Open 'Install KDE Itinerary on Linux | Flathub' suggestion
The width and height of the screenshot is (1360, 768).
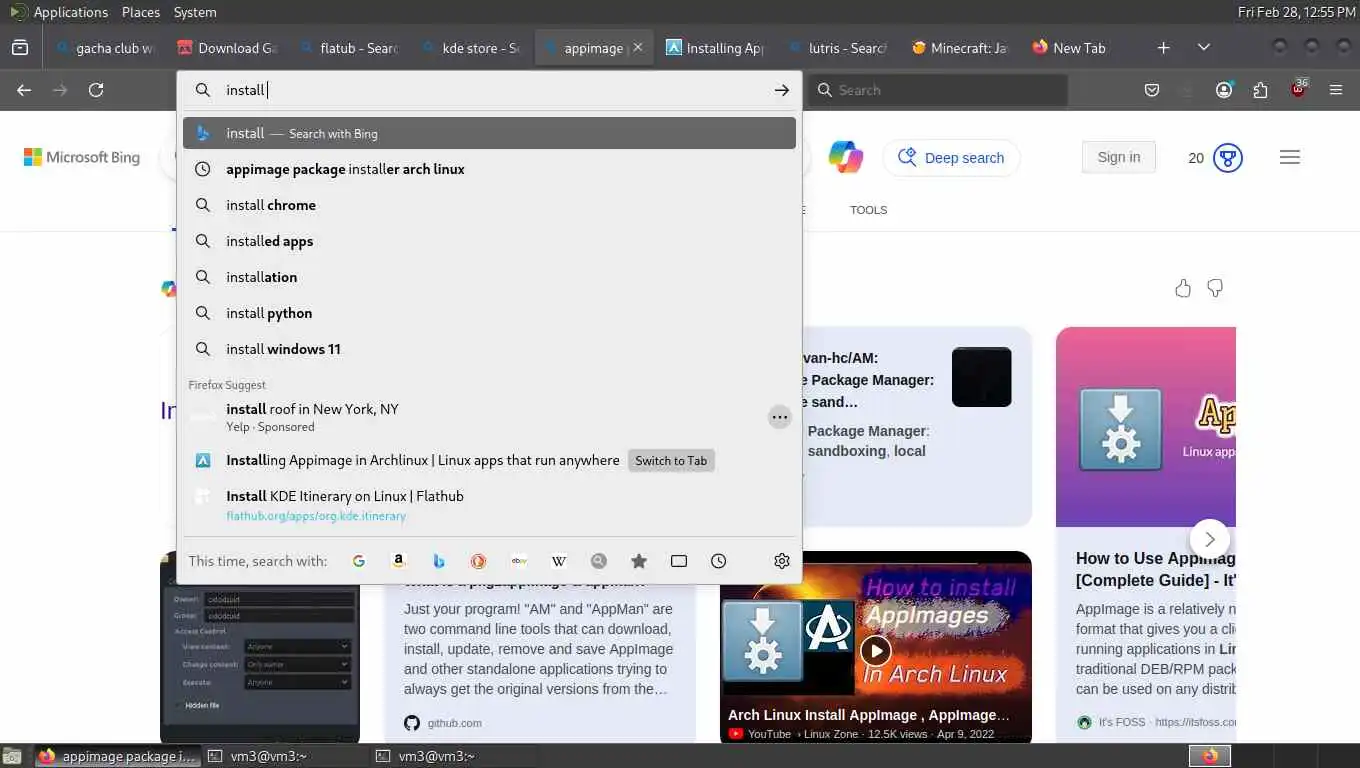(489, 505)
